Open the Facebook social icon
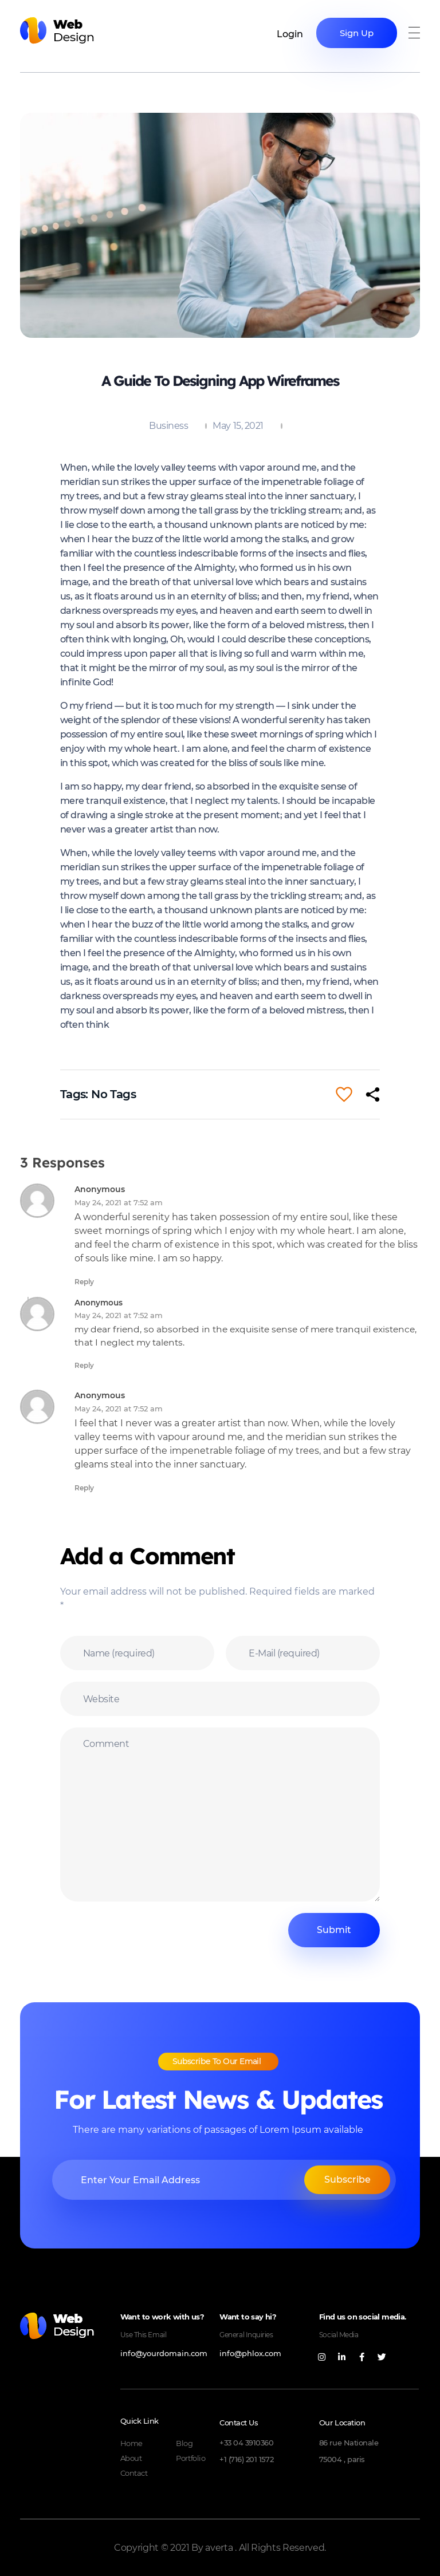The height and width of the screenshot is (2576, 440). pyautogui.click(x=362, y=2357)
